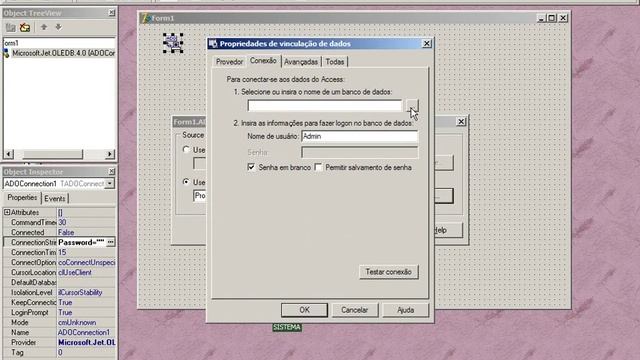Click the Ajuda button
The height and width of the screenshot is (360, 640).
(x=405, y=310)
